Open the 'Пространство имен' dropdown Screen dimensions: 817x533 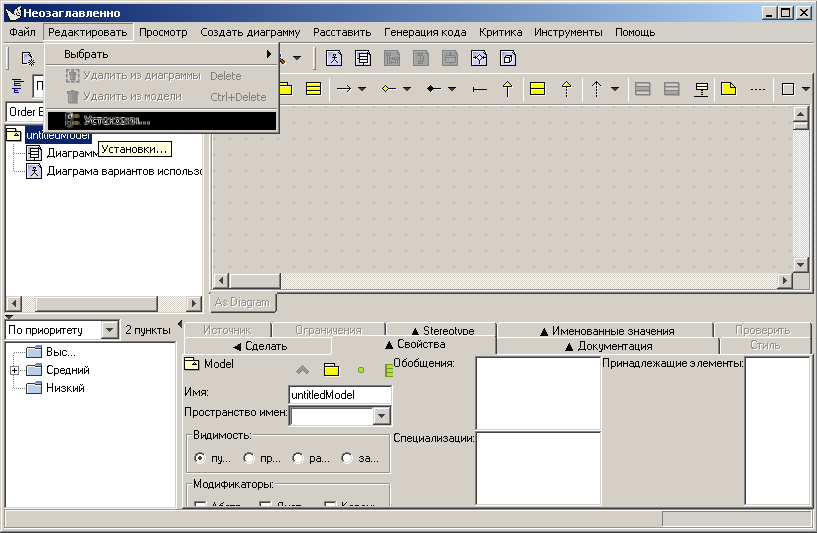[381, 416]
